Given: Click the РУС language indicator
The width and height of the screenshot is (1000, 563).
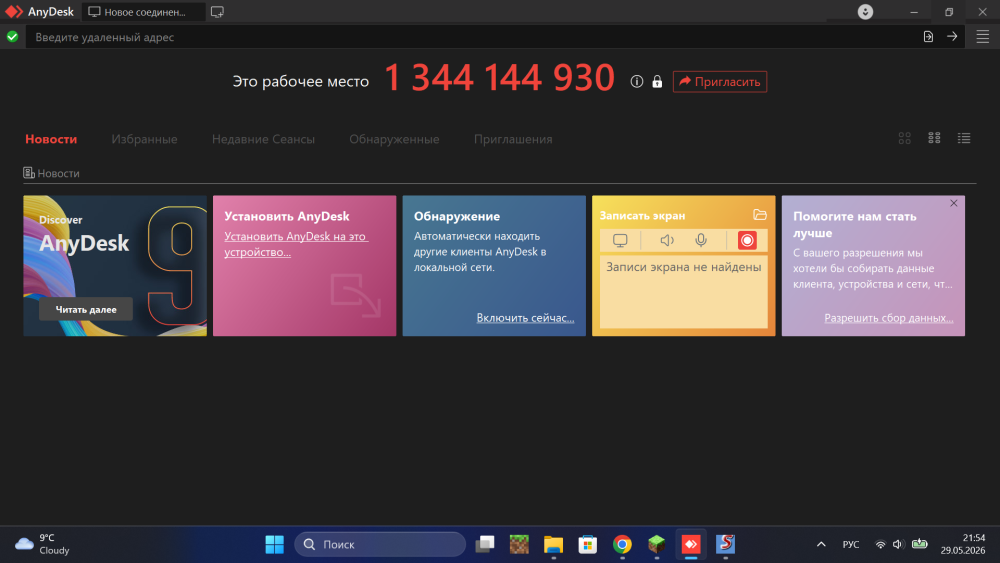Looking at the screenshot, I should point(851,545).
